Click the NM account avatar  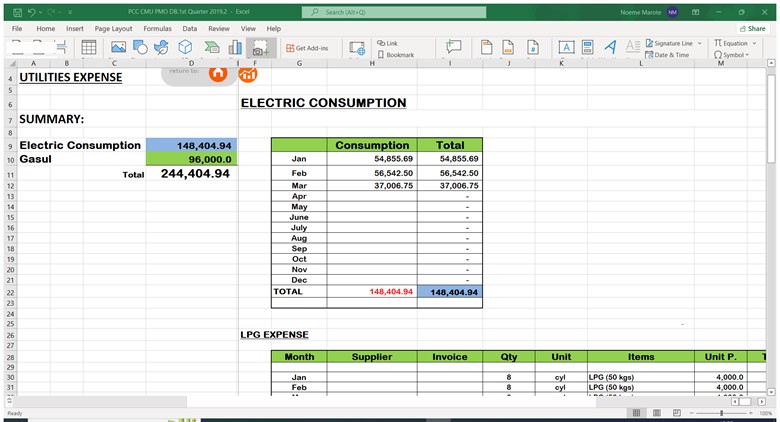coord(673,12)
